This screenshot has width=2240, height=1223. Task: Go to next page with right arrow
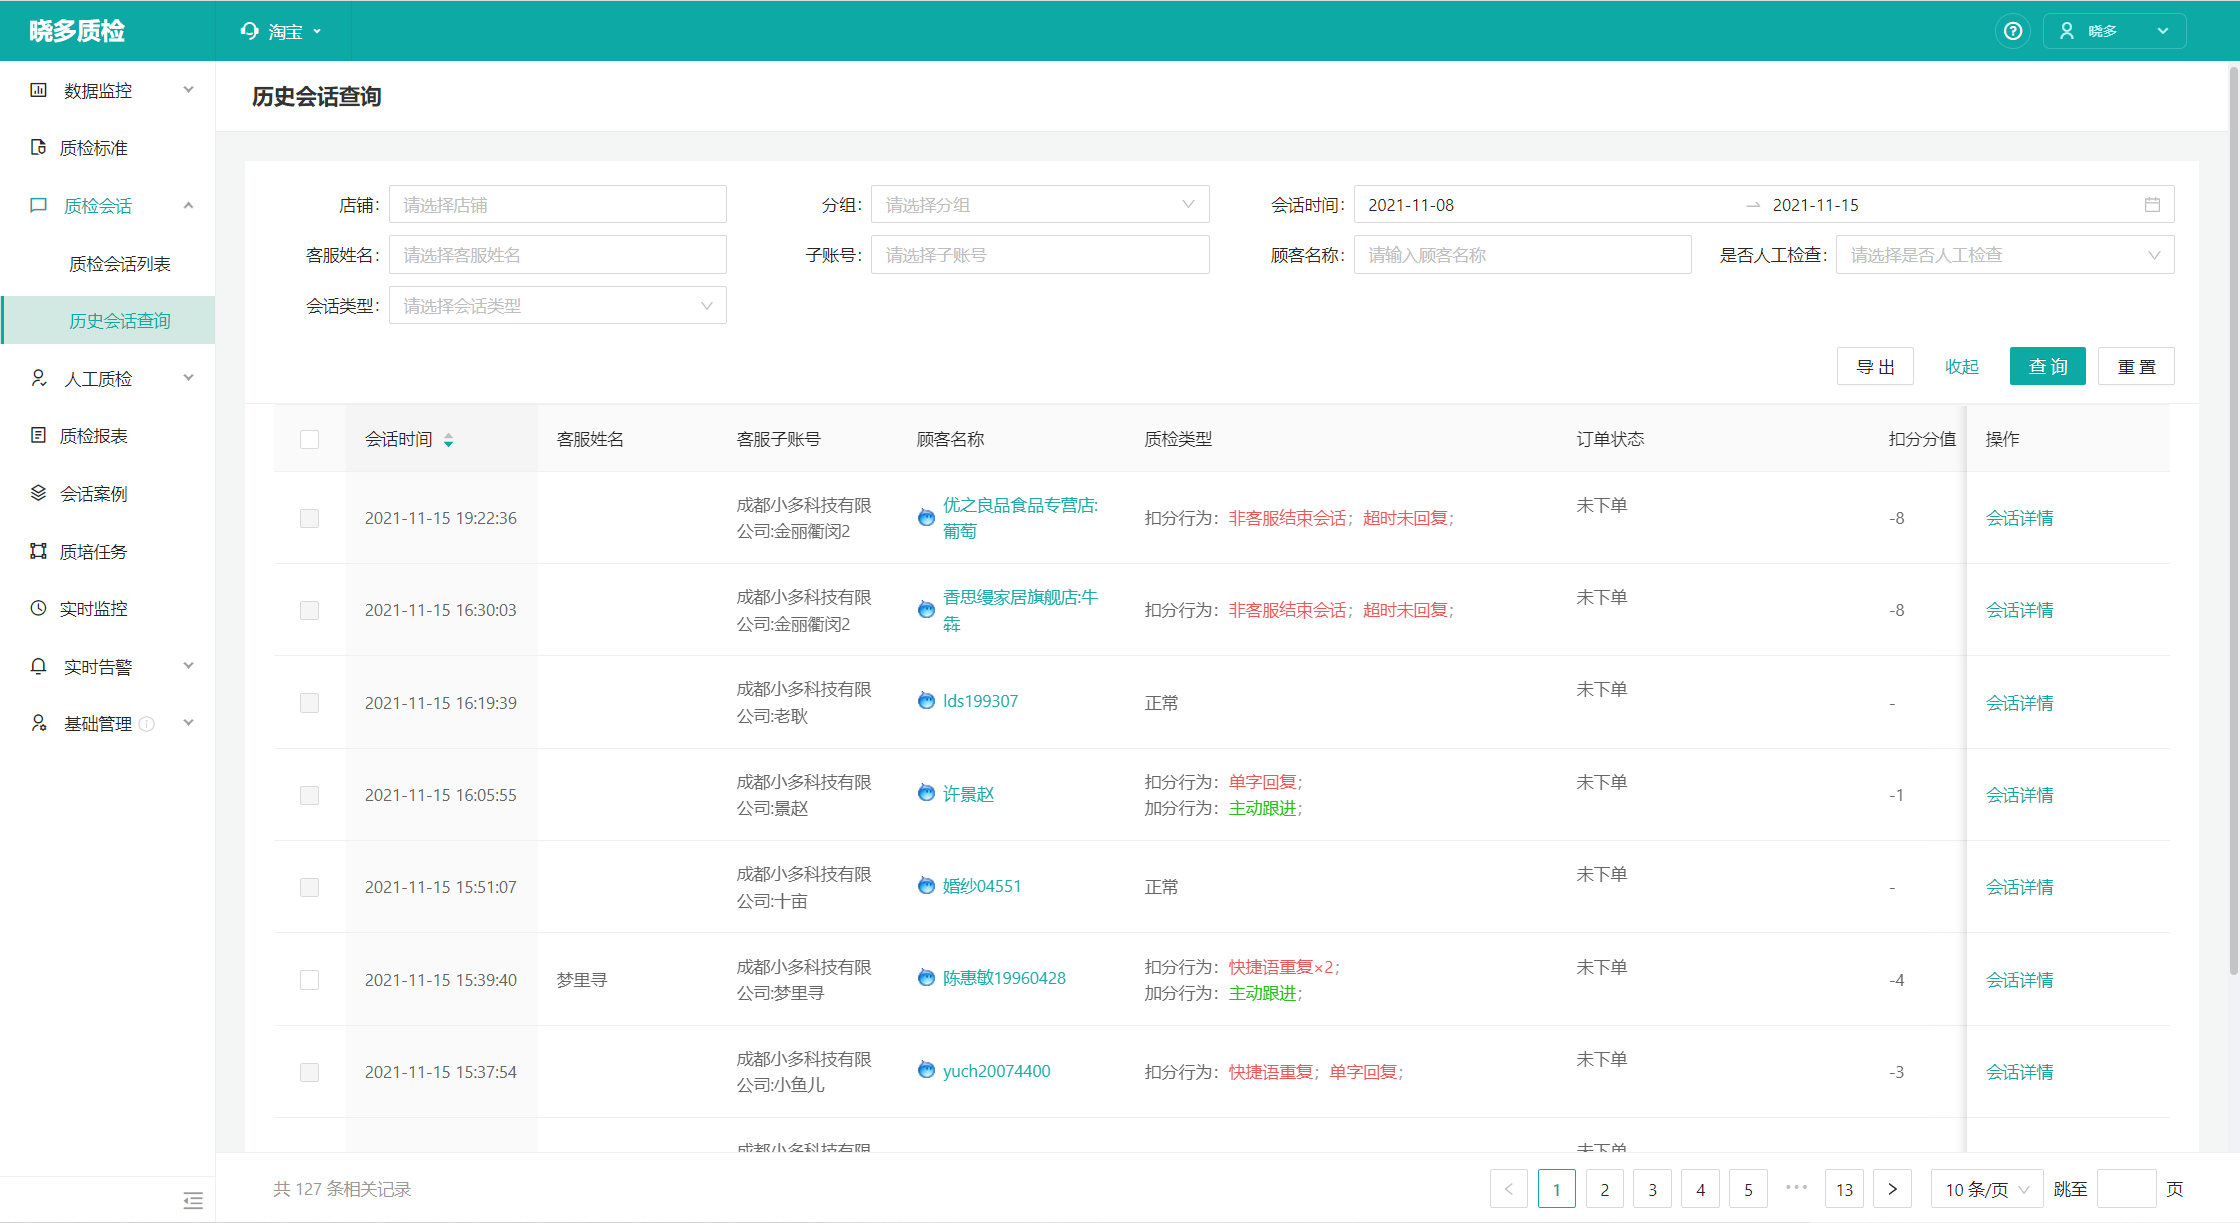(x=1892, y=1189)
